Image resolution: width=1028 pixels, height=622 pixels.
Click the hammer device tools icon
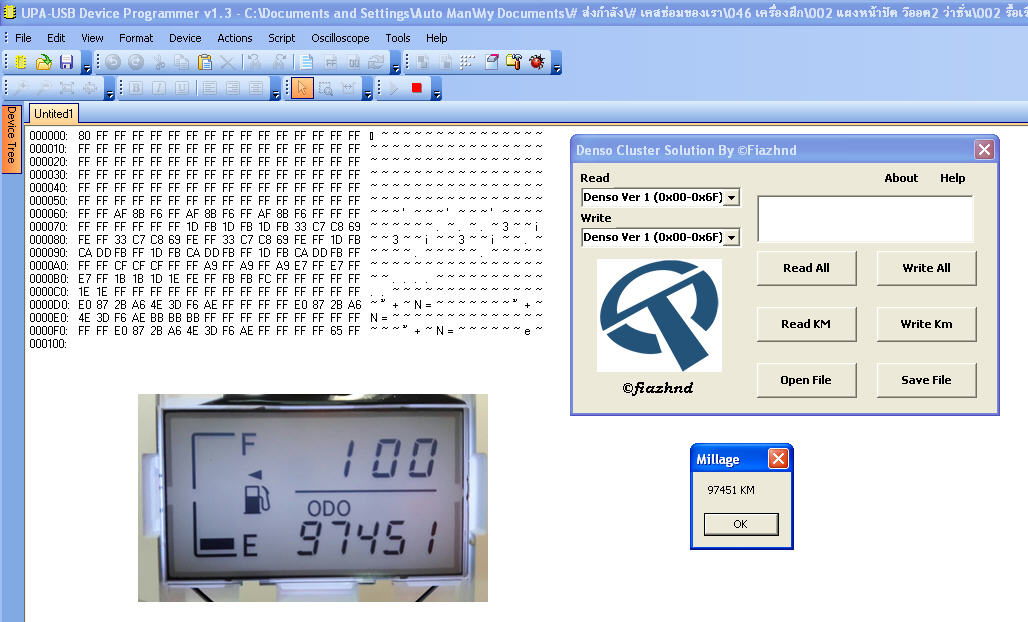[513, 62]
